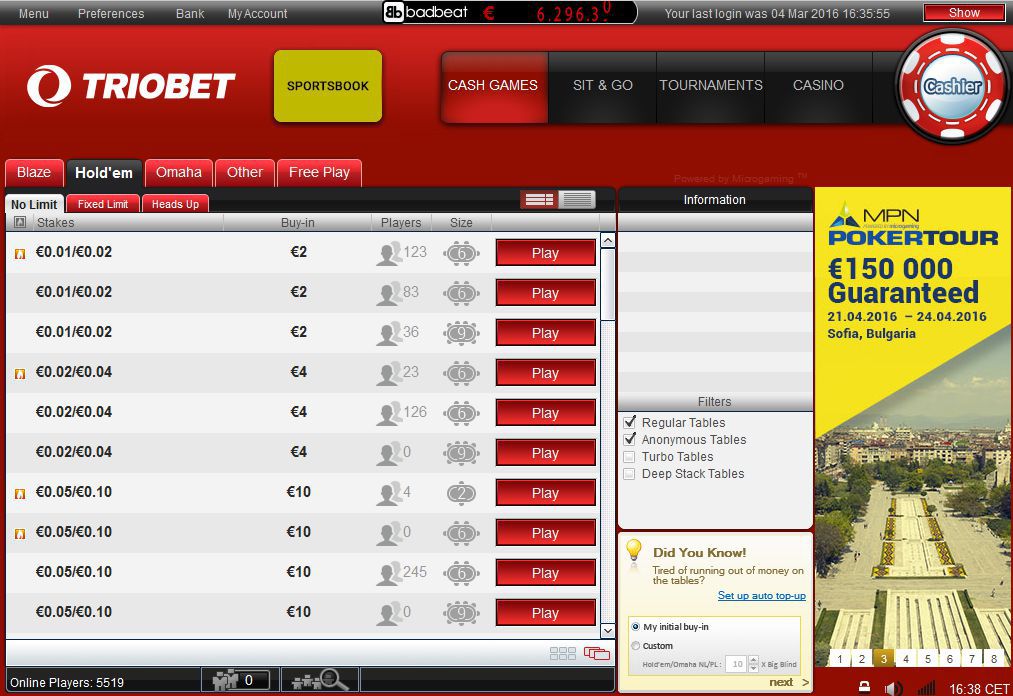Viewport: 1013px width, 696px height.
Task: Click the Show balance button
Action: point(964,13)
